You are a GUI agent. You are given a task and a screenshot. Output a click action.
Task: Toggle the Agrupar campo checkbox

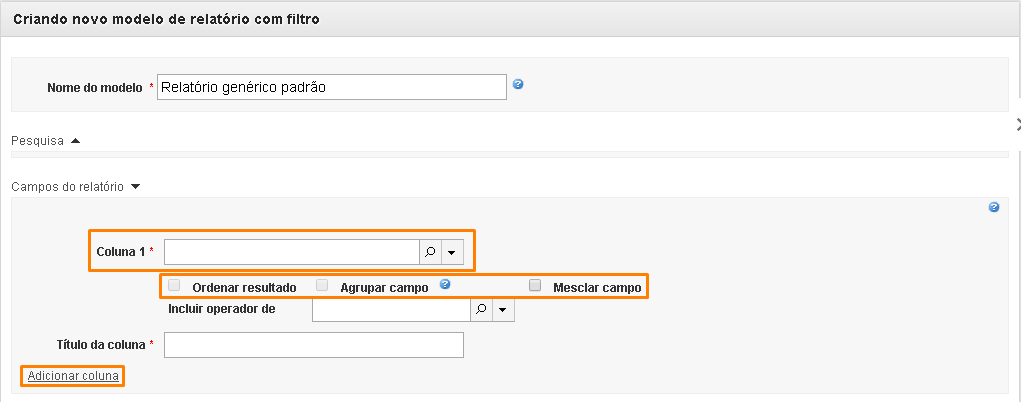(322, 286)
